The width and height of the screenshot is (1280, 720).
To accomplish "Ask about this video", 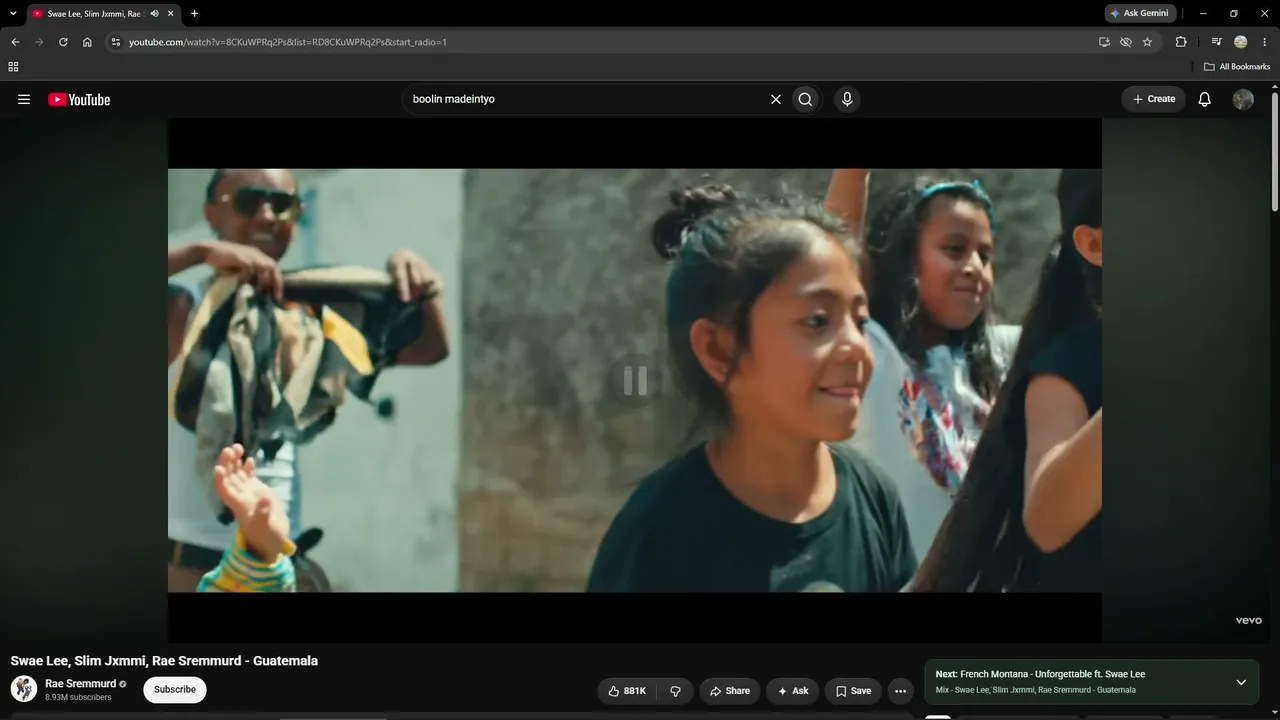I will [x=792, y=691].
